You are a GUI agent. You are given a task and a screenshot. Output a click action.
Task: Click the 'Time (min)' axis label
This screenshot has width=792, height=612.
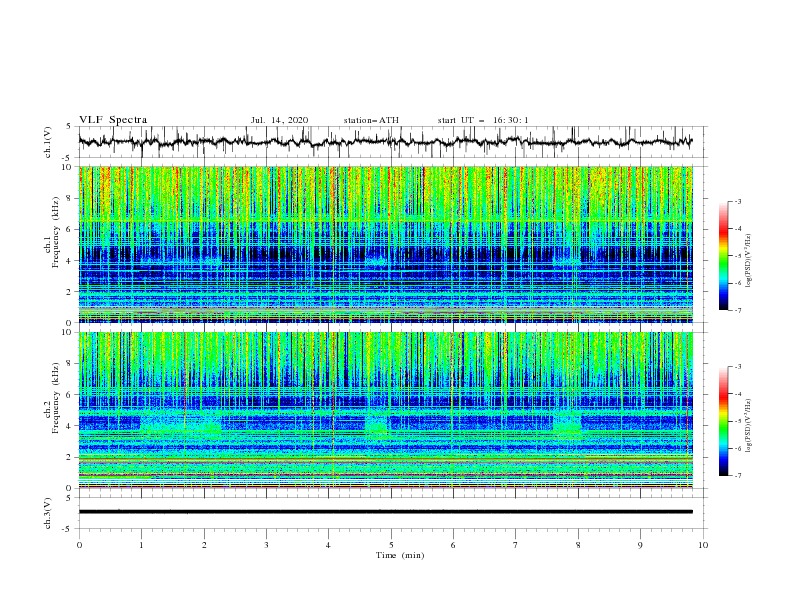[x=400, y=555]
